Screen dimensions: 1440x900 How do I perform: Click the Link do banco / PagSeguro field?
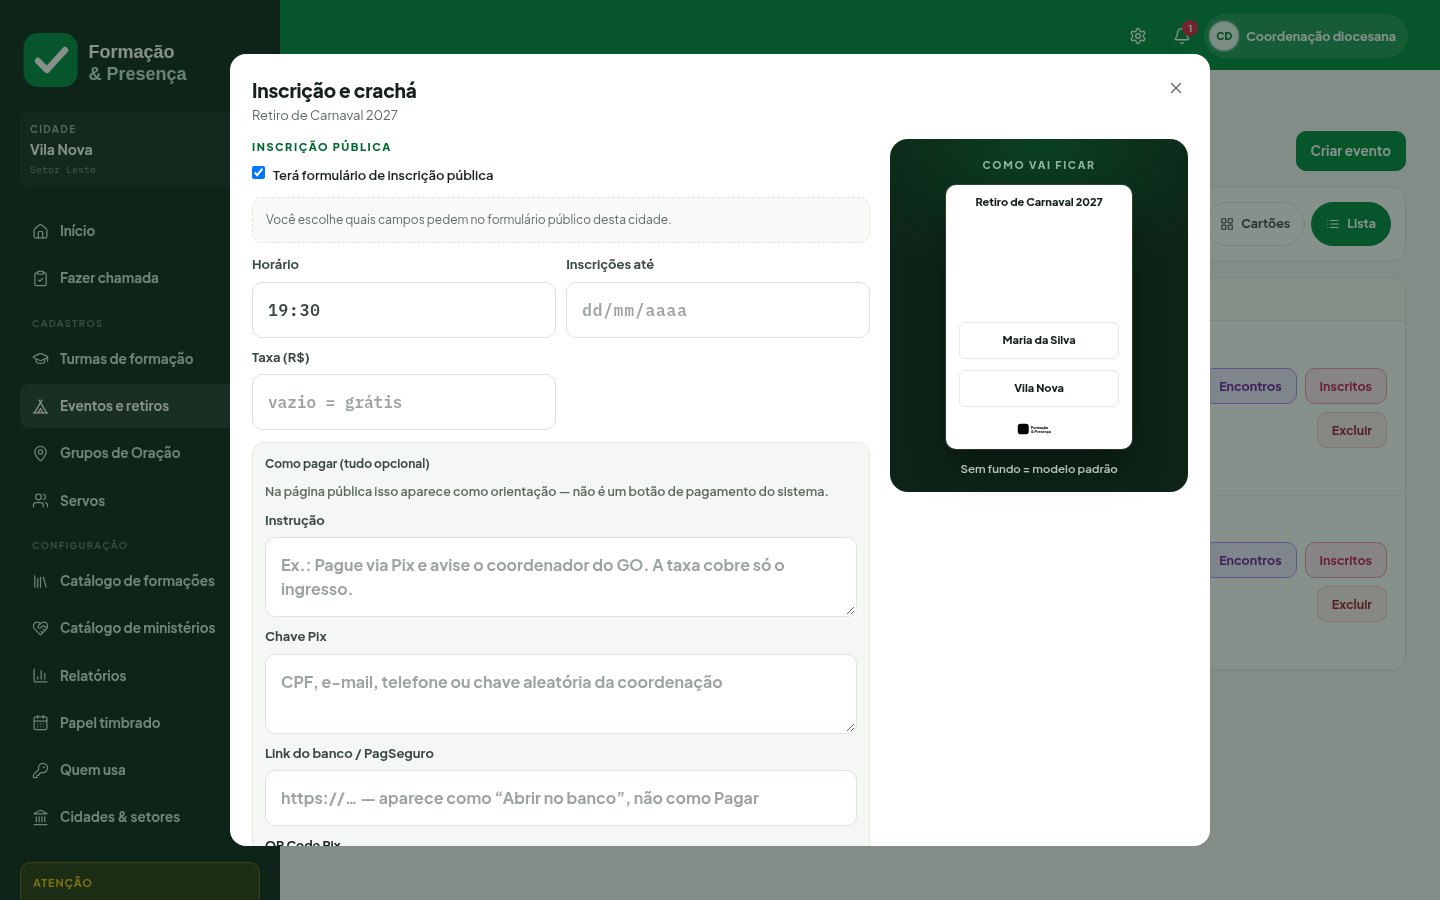coord(561,798)
